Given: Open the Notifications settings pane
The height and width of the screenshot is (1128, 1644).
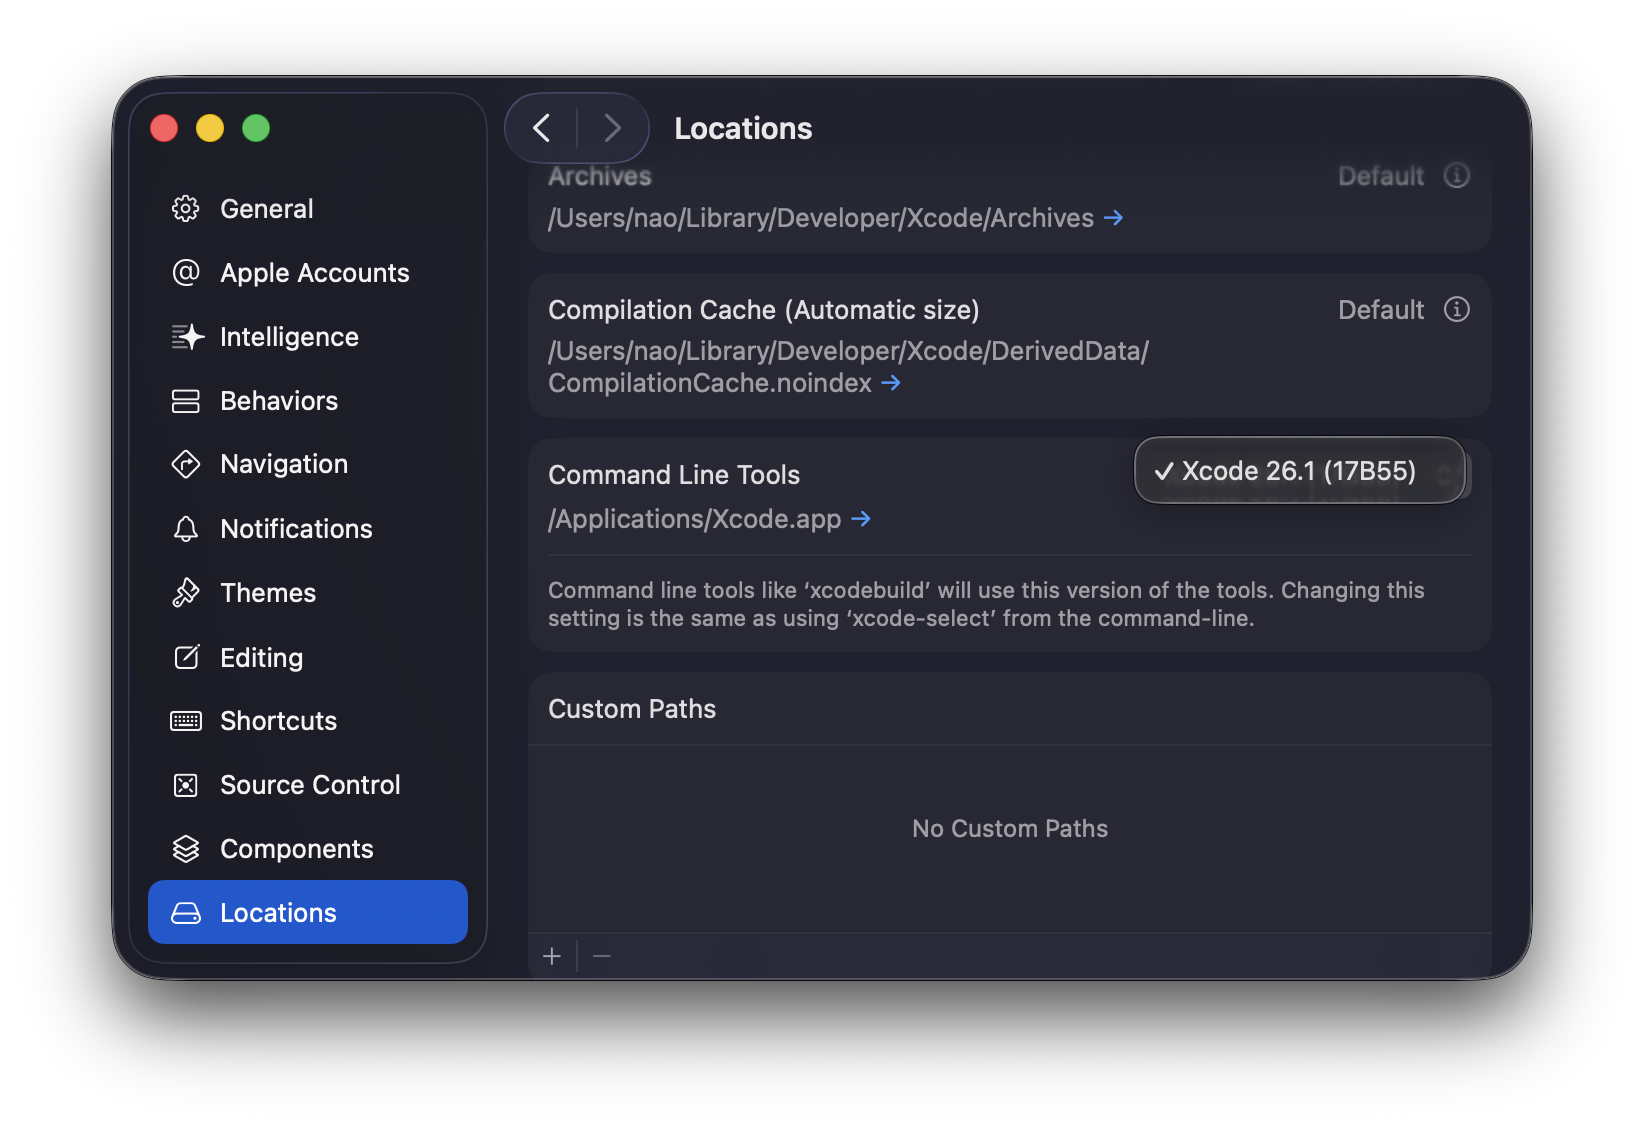Looking at the screenshot, I should coord(296,529).
